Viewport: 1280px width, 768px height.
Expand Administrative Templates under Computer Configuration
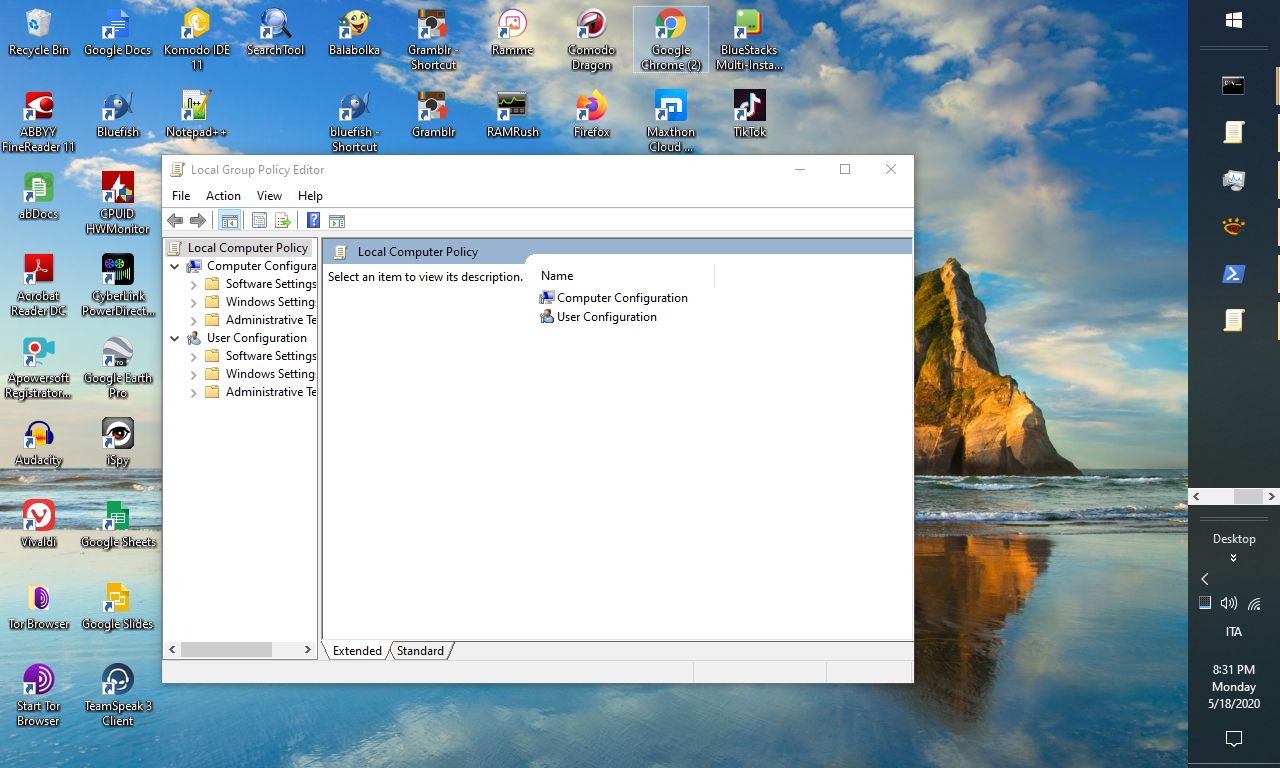pyautogui.click(x=194, y=320)
